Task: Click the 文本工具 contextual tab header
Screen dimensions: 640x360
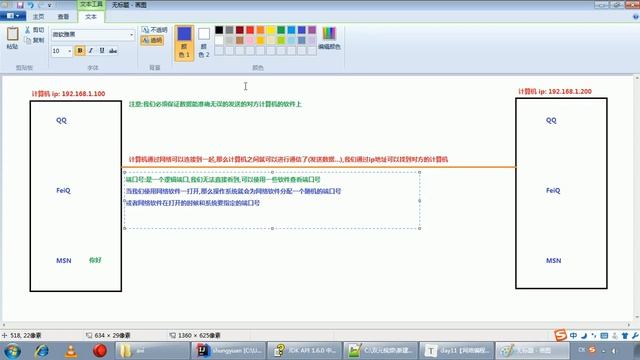Action: coord(91,4)
